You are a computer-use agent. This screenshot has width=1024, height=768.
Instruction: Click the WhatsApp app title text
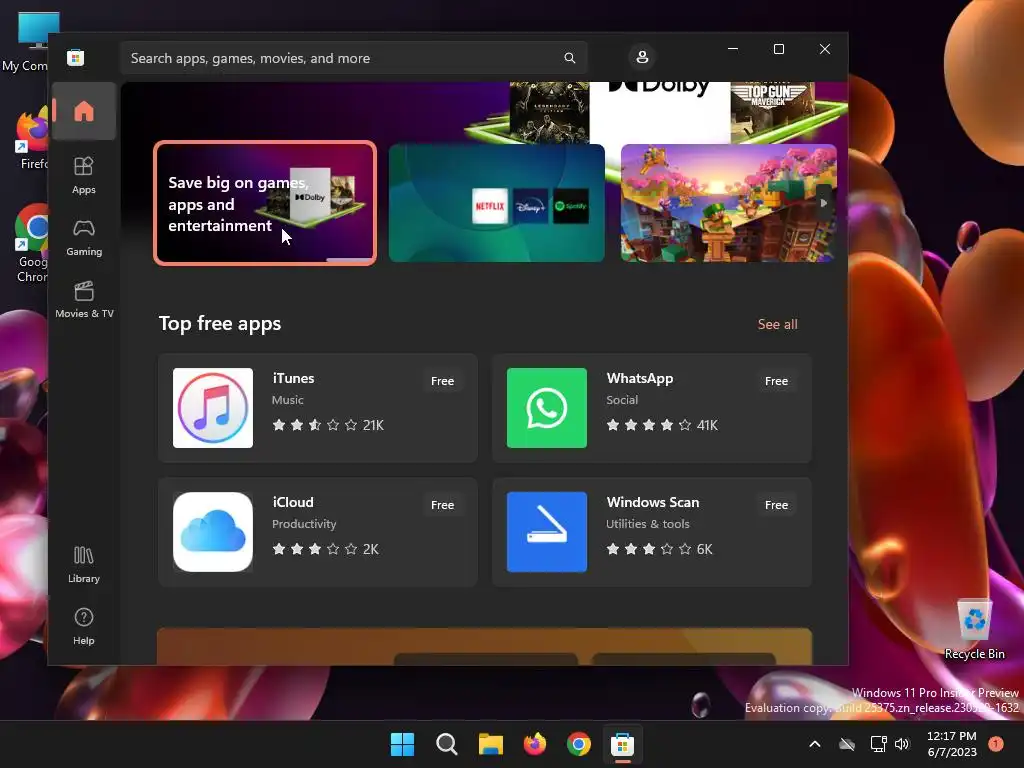(639, 378)
